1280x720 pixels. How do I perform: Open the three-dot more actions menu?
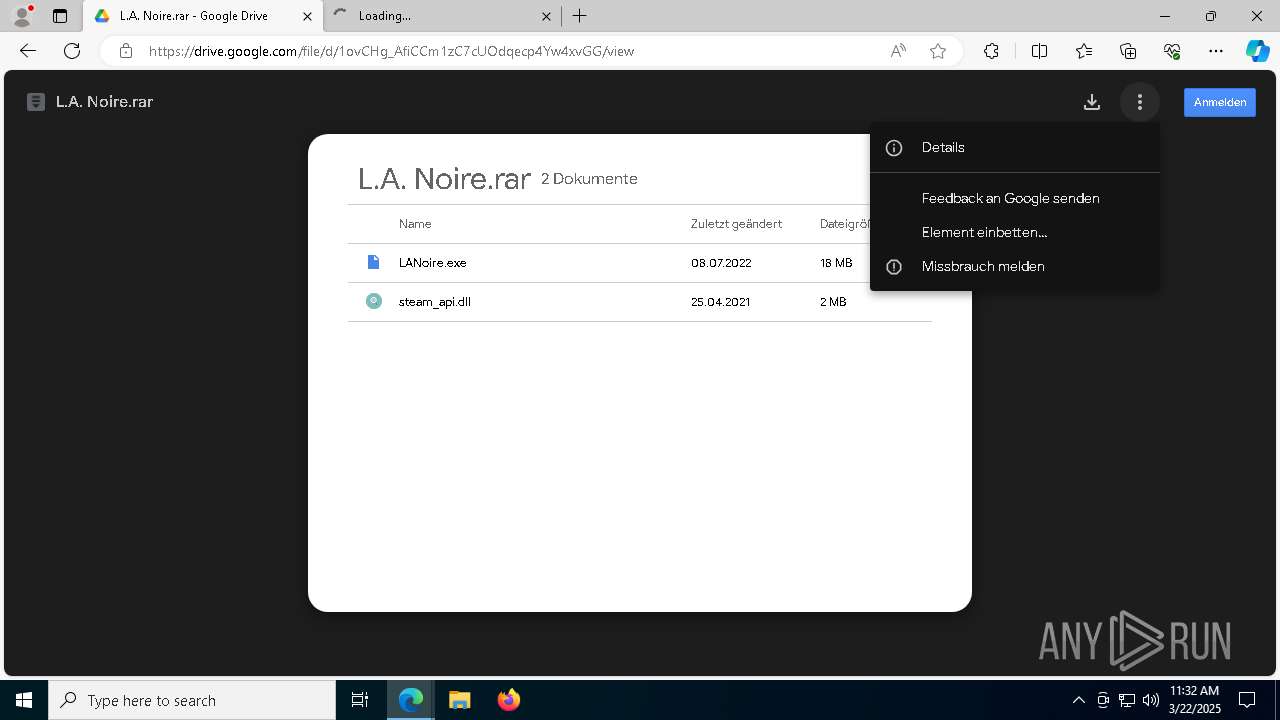coord(1140,102)
